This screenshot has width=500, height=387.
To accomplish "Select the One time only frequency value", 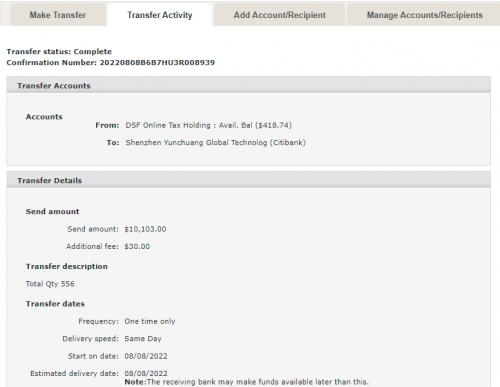I will [x=150, y=321].
